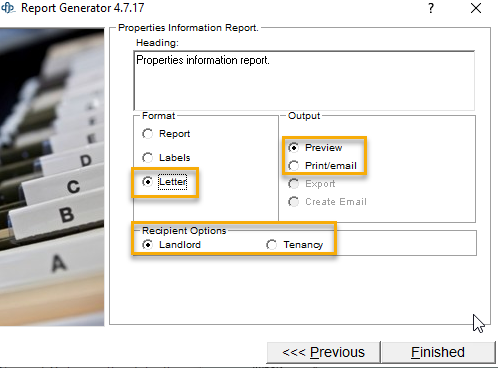
Task: Select the Labels format option
Action: point(147,157)
